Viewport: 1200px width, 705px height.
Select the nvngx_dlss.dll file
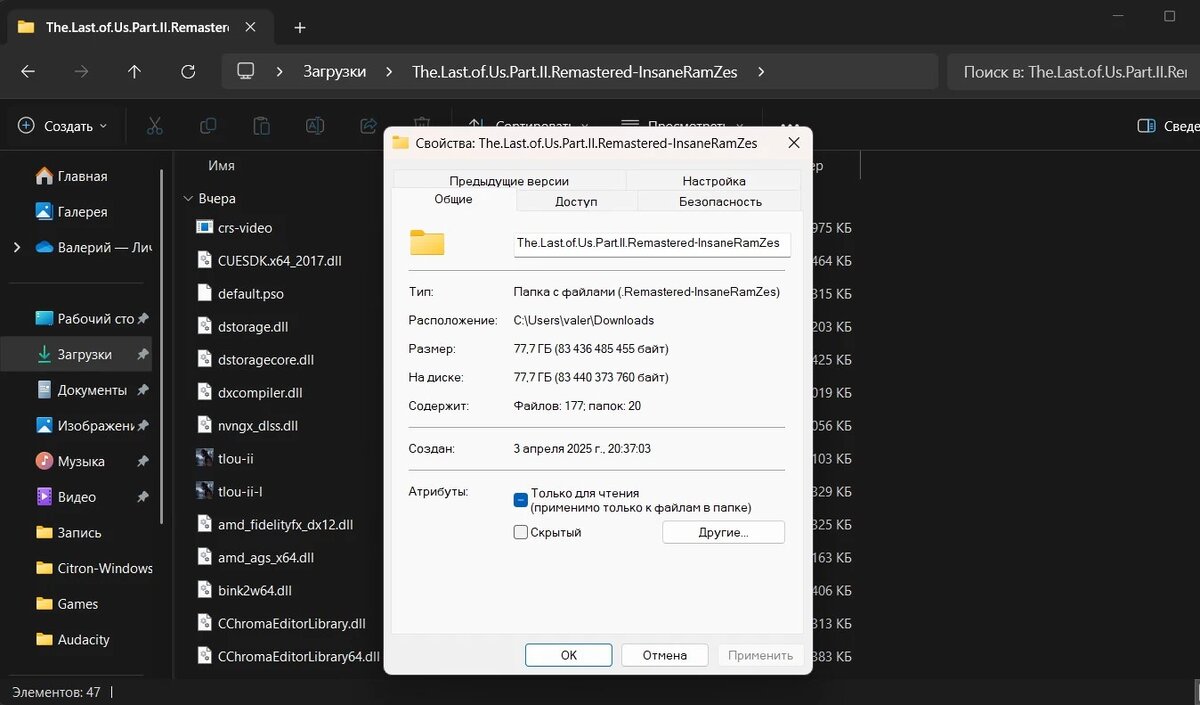pyautogui.click(x=247, y=426)
